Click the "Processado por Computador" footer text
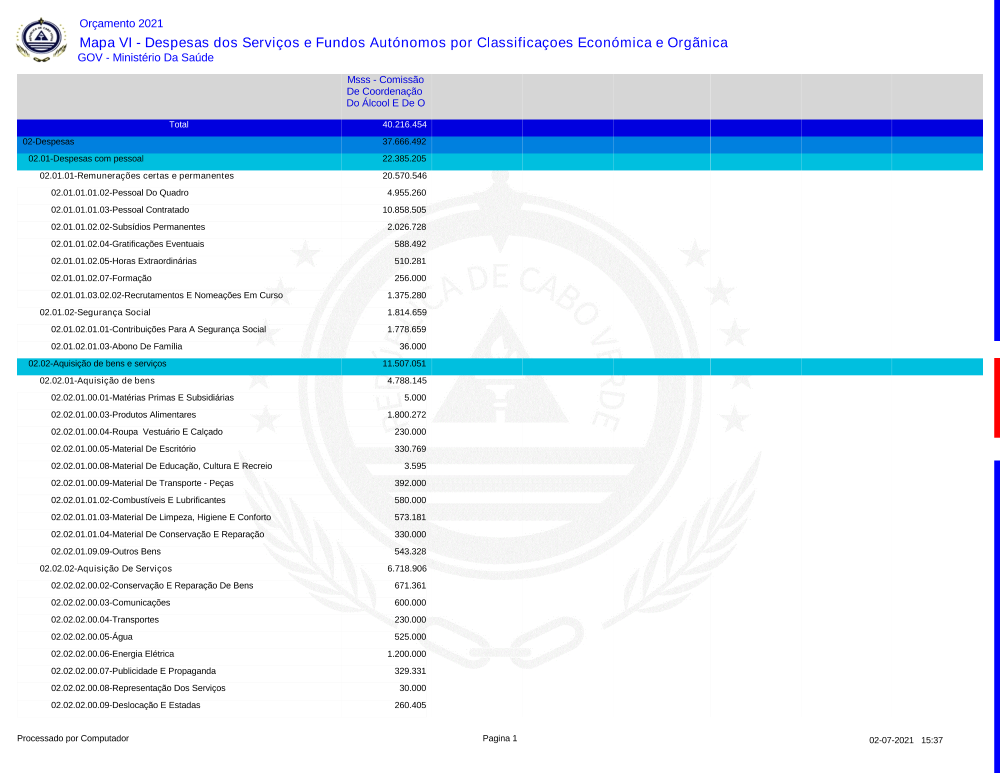The image size is (1000, 773). (x=73, y=739)
